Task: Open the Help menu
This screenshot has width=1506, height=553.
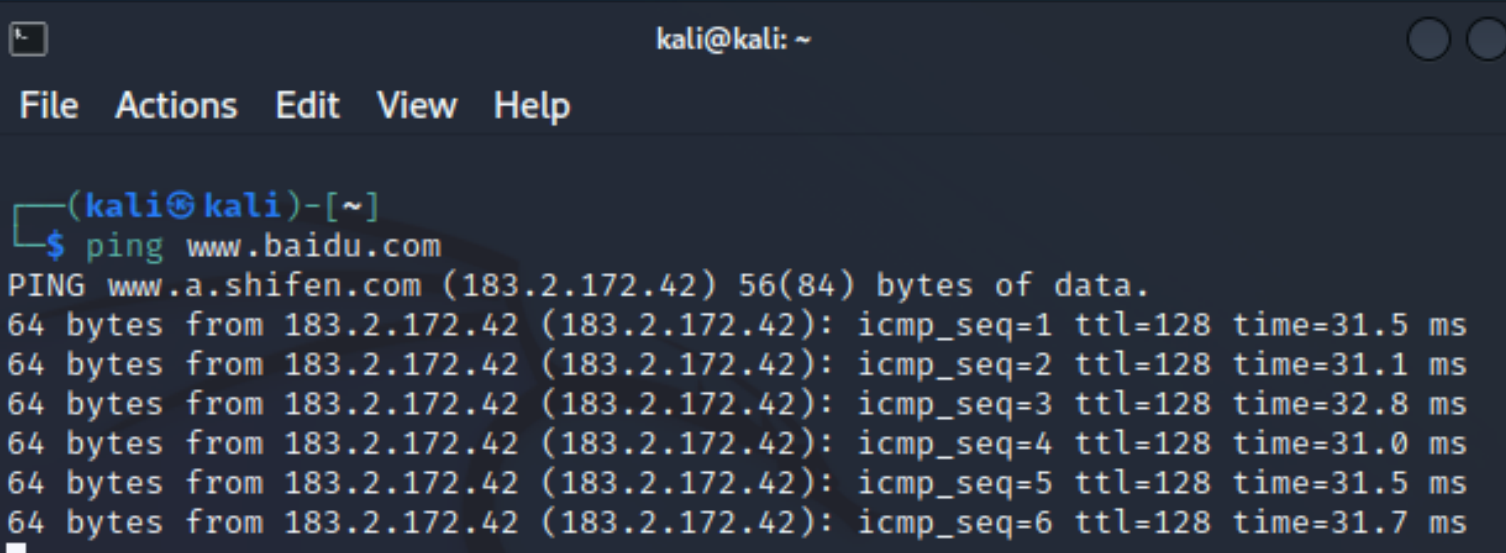Action: click(532, 105)
